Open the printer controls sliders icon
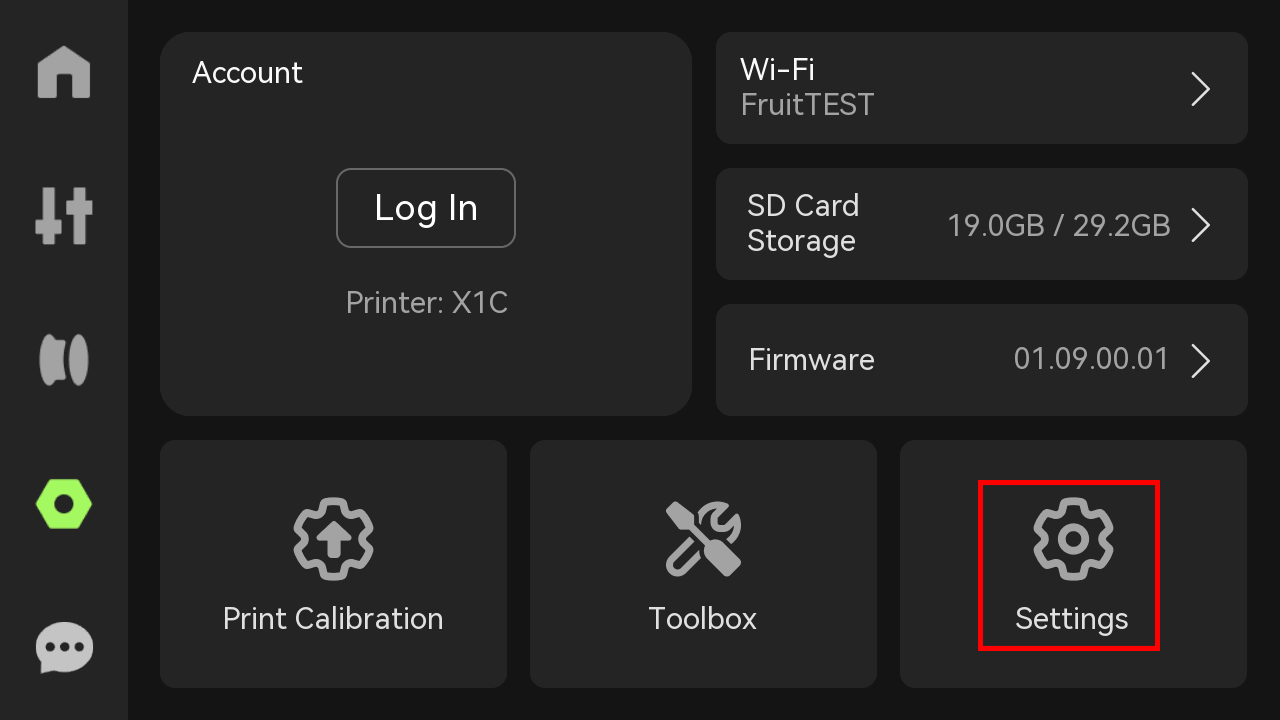The width and height of the screenshot is (1280, 720). pyautogui.click(x=64, y=216)
